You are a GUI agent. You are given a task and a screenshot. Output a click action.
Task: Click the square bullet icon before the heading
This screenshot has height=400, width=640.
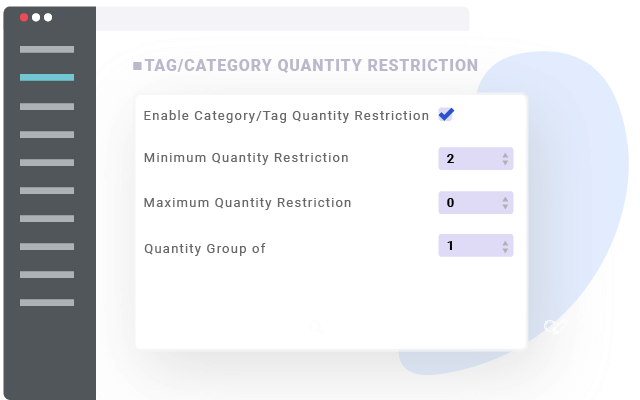[137, 66]
